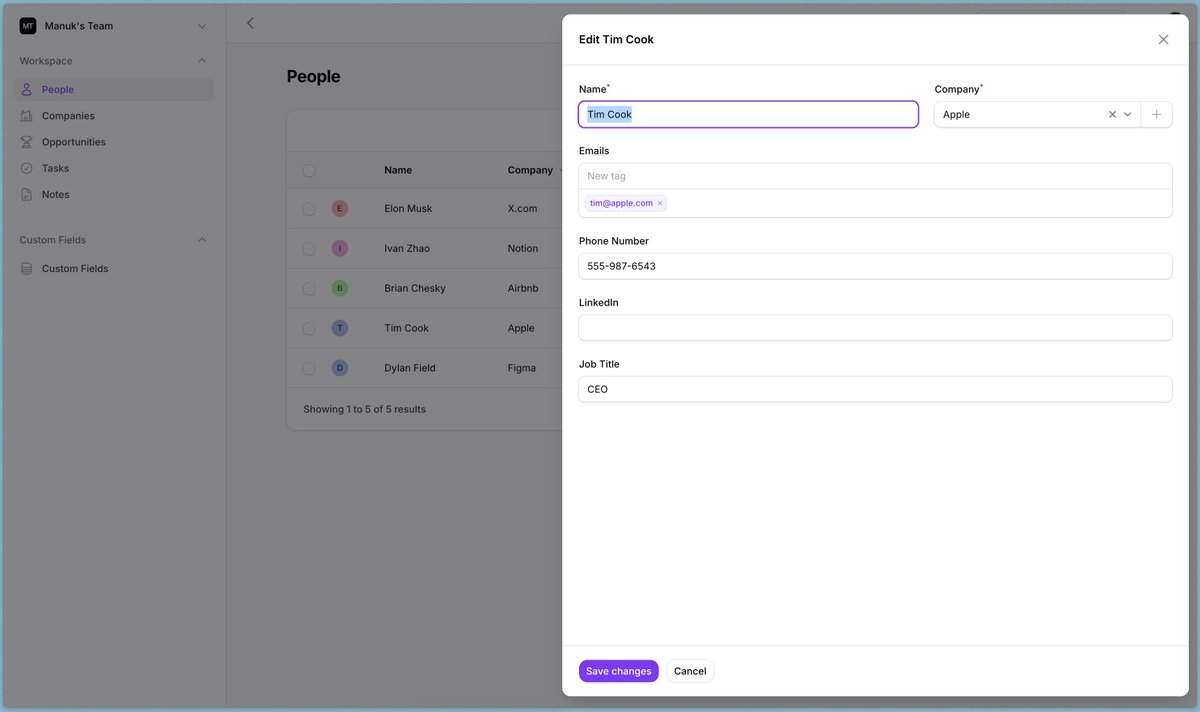Save changes to Tim Cook
Image resolution: width=1200 pixels, height=712 pixels.
[x=618, y=671]
